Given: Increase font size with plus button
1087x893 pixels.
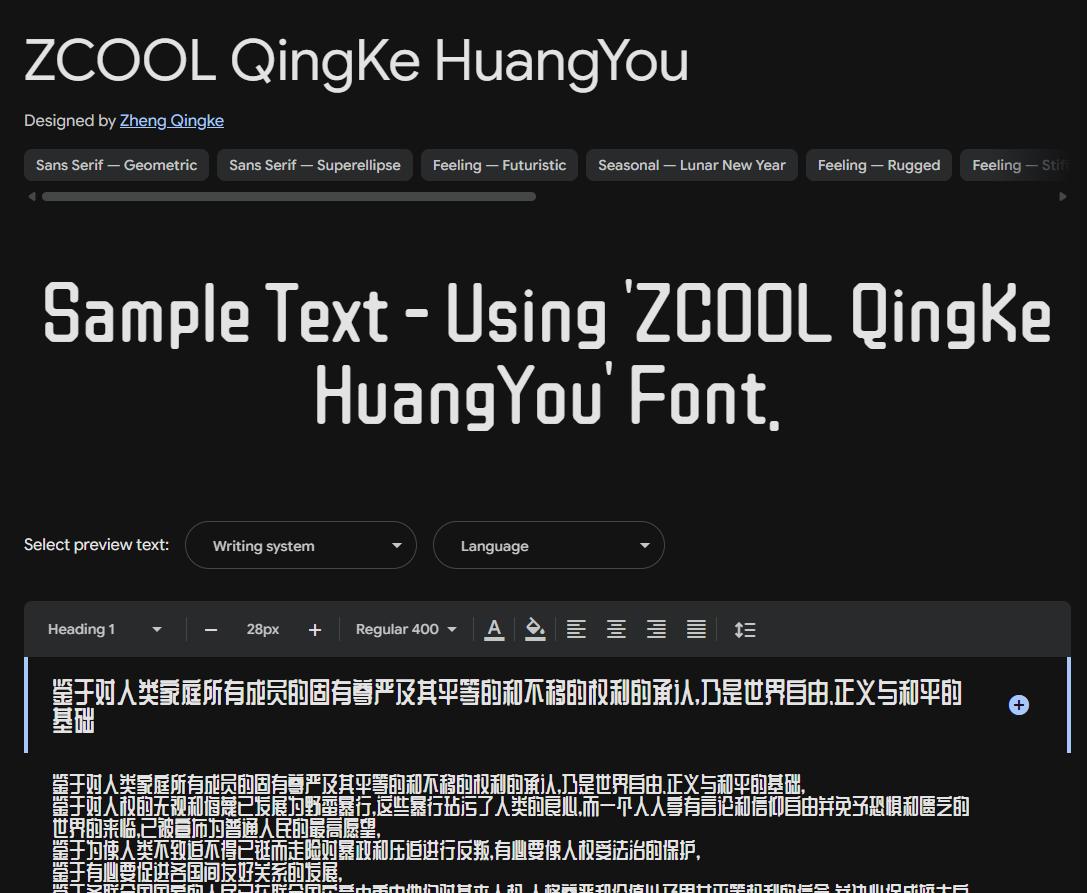Looking at the screenshot, I should (x=315, y=630).
